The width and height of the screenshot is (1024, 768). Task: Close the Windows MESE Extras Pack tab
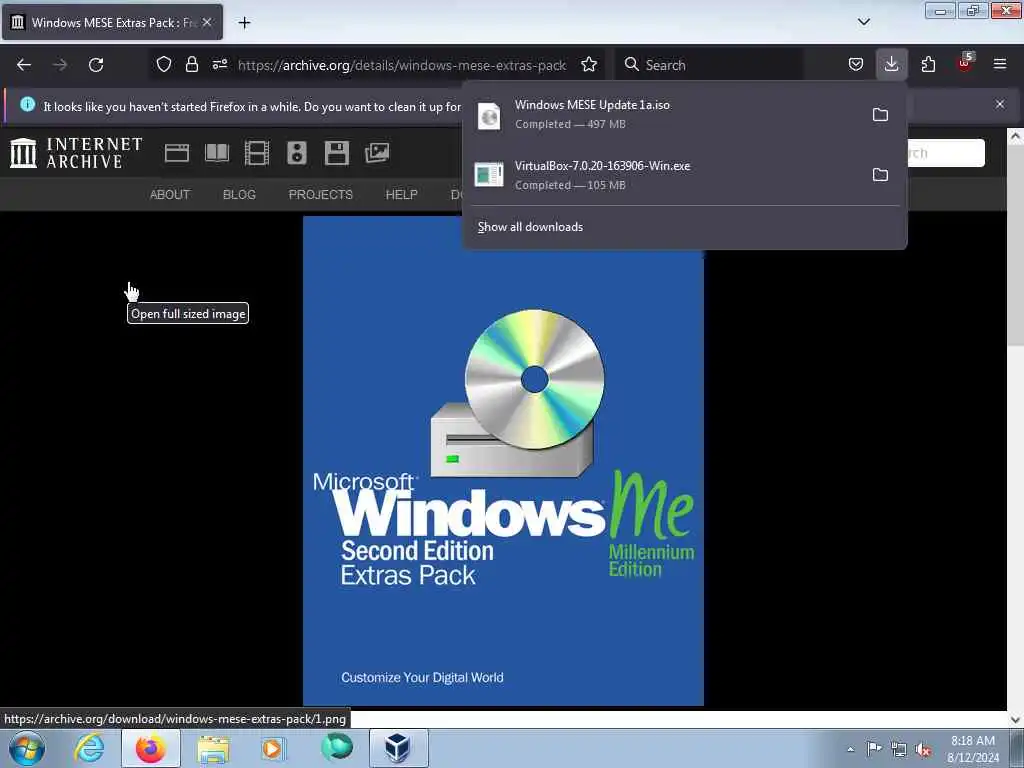tap(207, 22)
